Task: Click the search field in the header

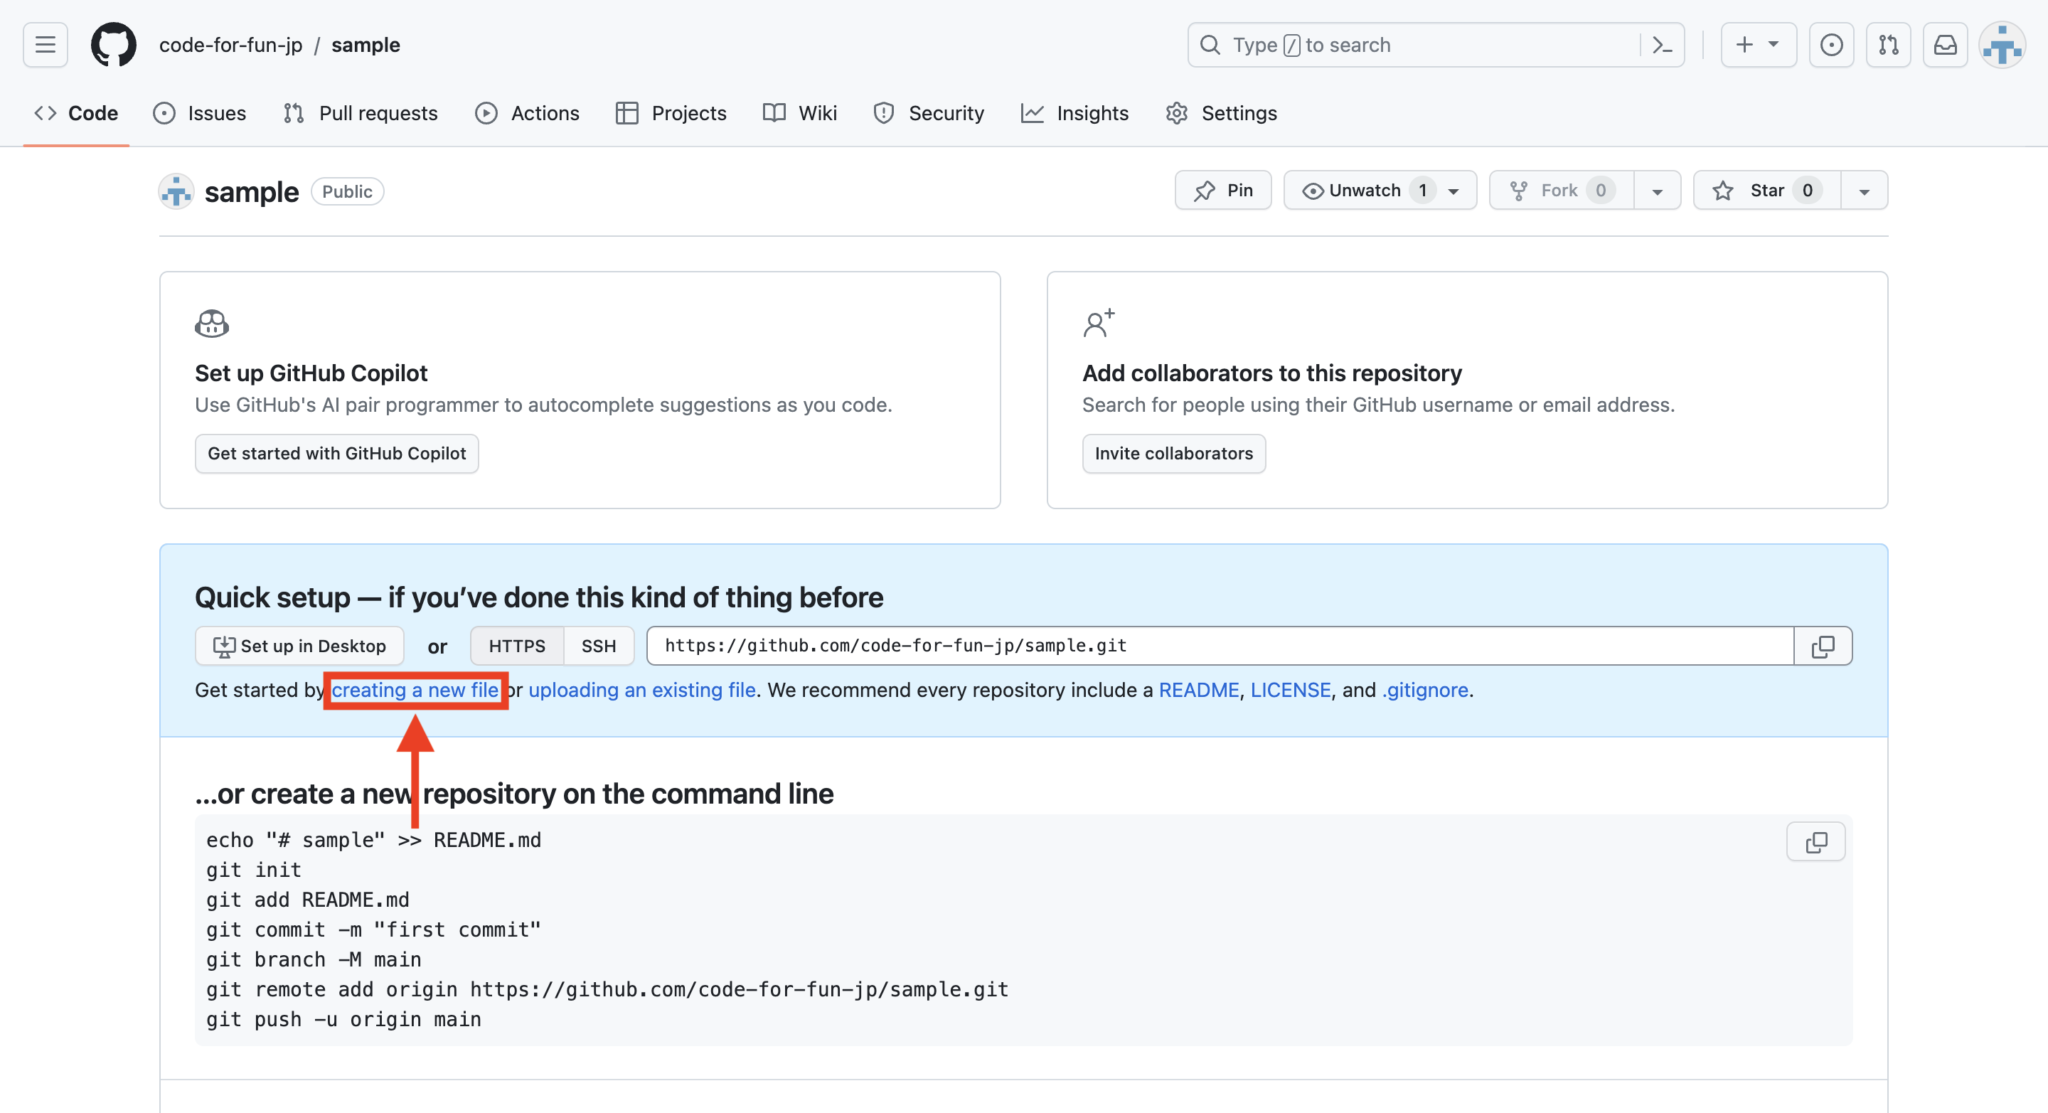Action: tap(1400, 45)
